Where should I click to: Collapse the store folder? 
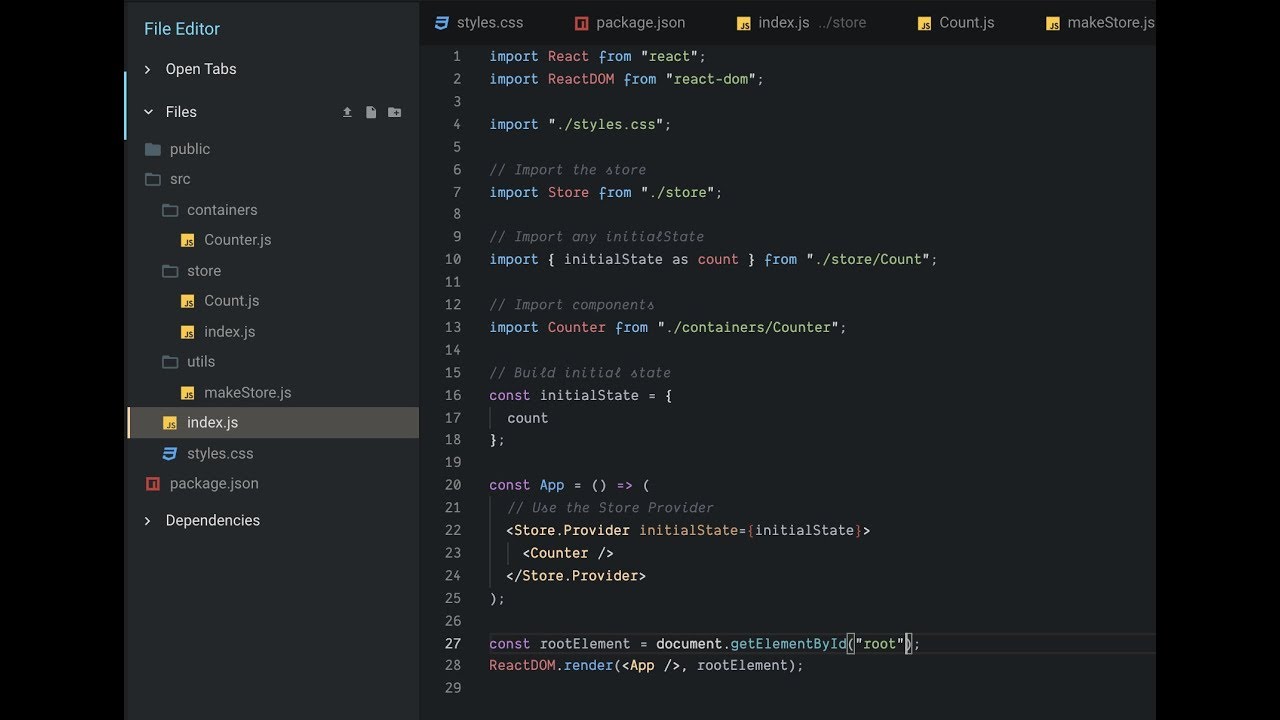click(x=170, y=271)
